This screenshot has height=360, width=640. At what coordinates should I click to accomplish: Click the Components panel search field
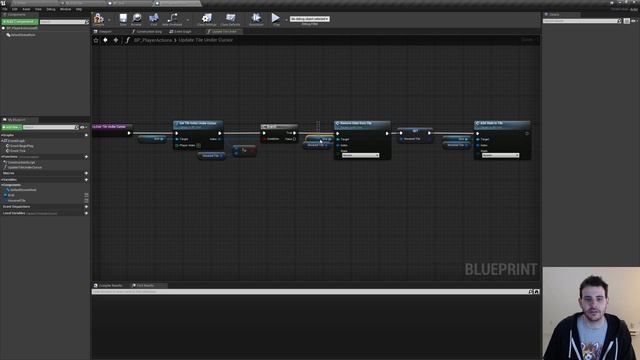pyautogui.click(x=64, y=22)
